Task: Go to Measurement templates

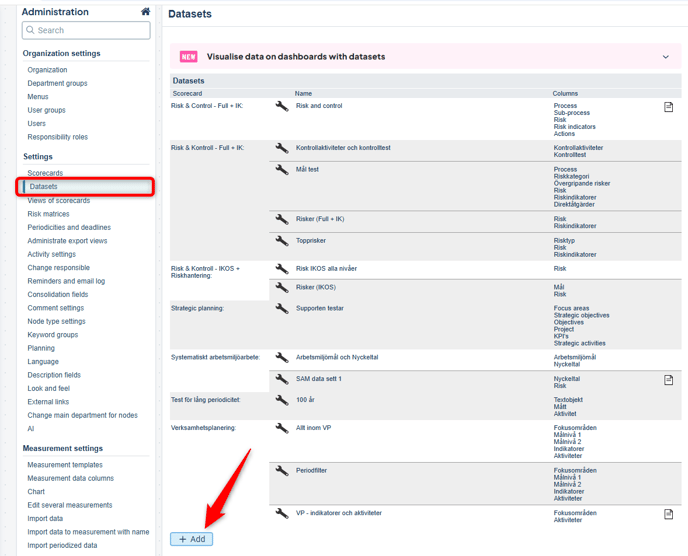Action: (65, 465)
